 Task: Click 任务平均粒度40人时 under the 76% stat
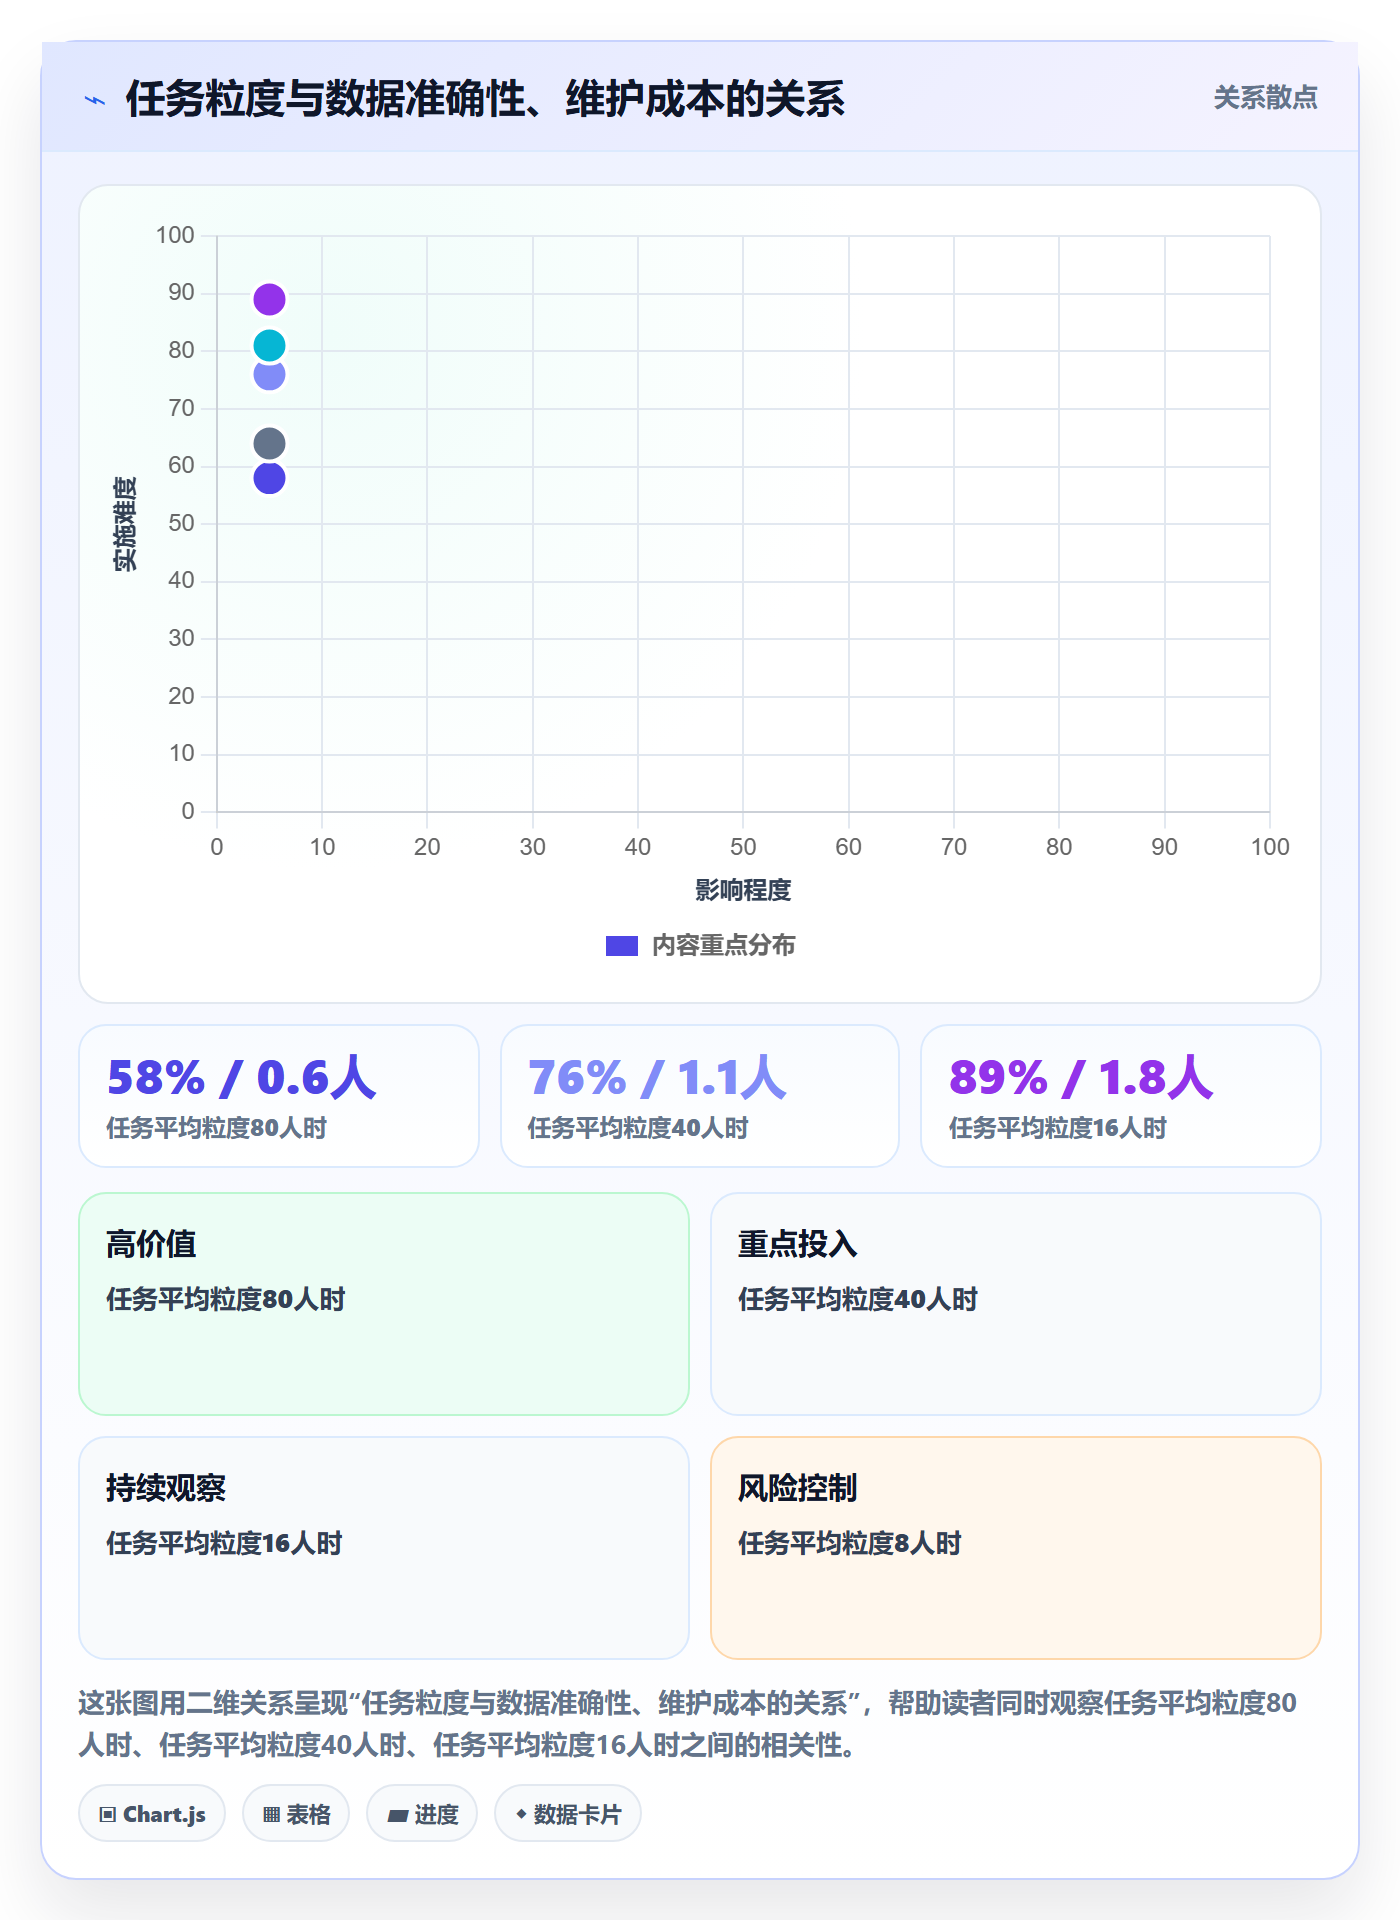638,1129
